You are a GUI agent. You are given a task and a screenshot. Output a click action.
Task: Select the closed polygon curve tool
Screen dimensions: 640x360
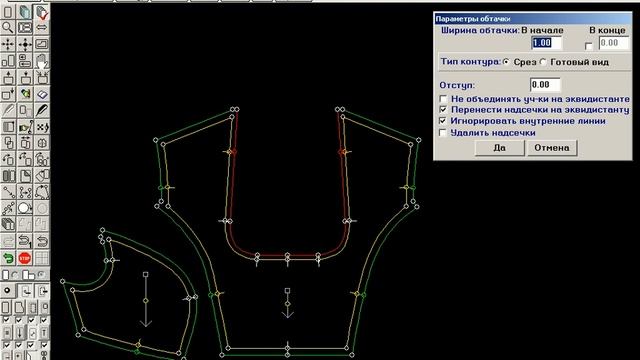coord(42,192)
